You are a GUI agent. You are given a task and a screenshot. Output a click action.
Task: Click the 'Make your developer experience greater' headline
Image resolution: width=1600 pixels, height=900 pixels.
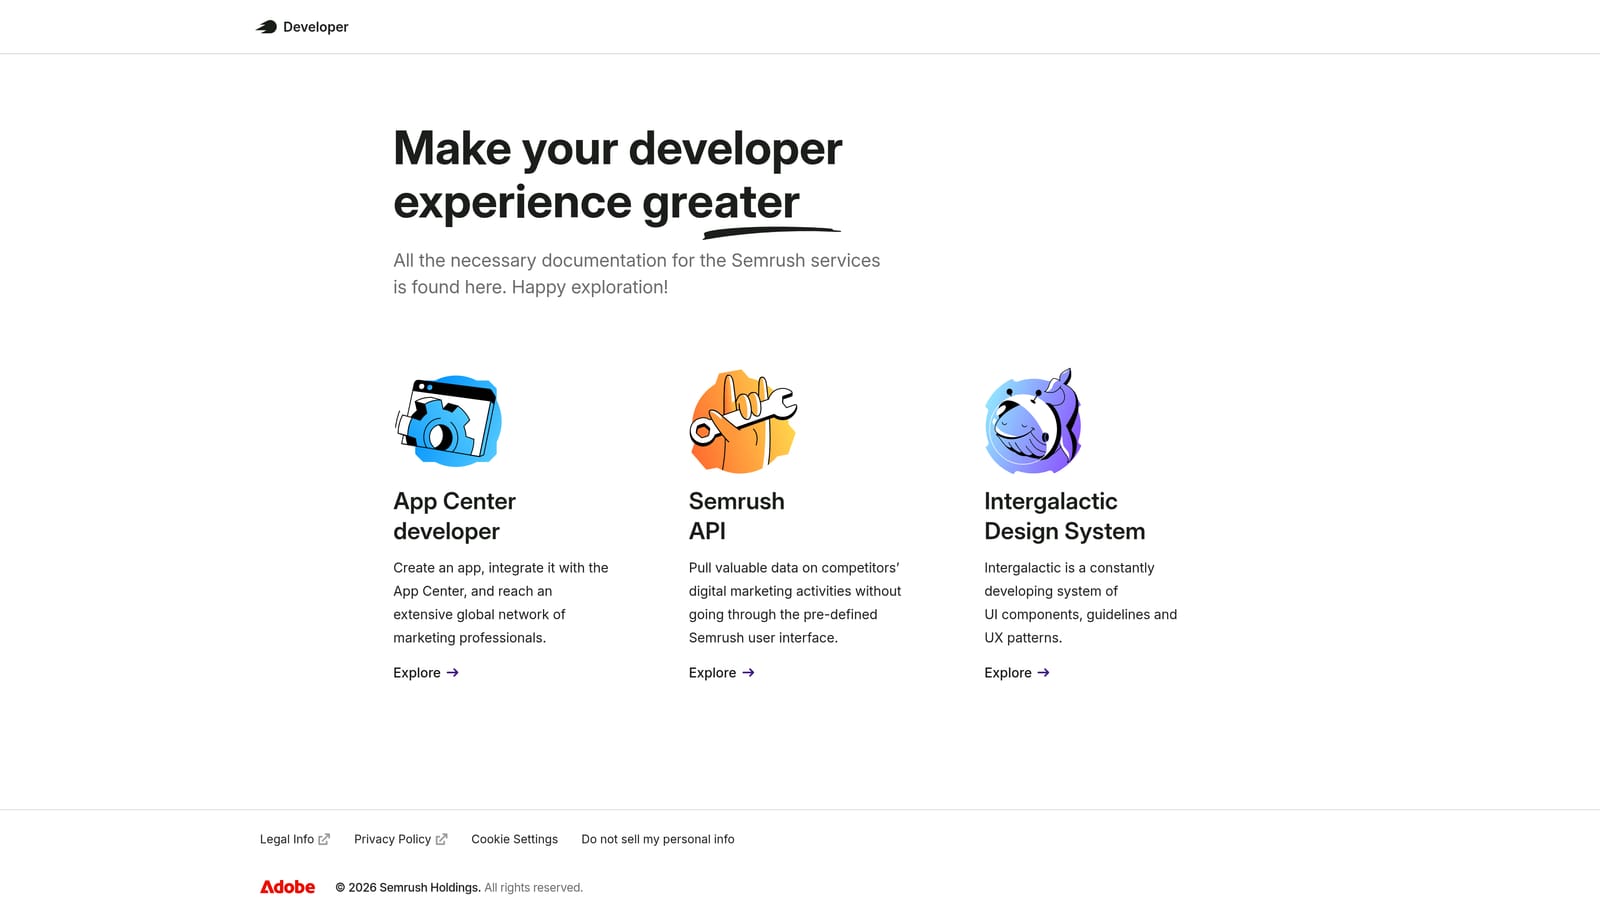pyautogui.click(x=618, y=176)
